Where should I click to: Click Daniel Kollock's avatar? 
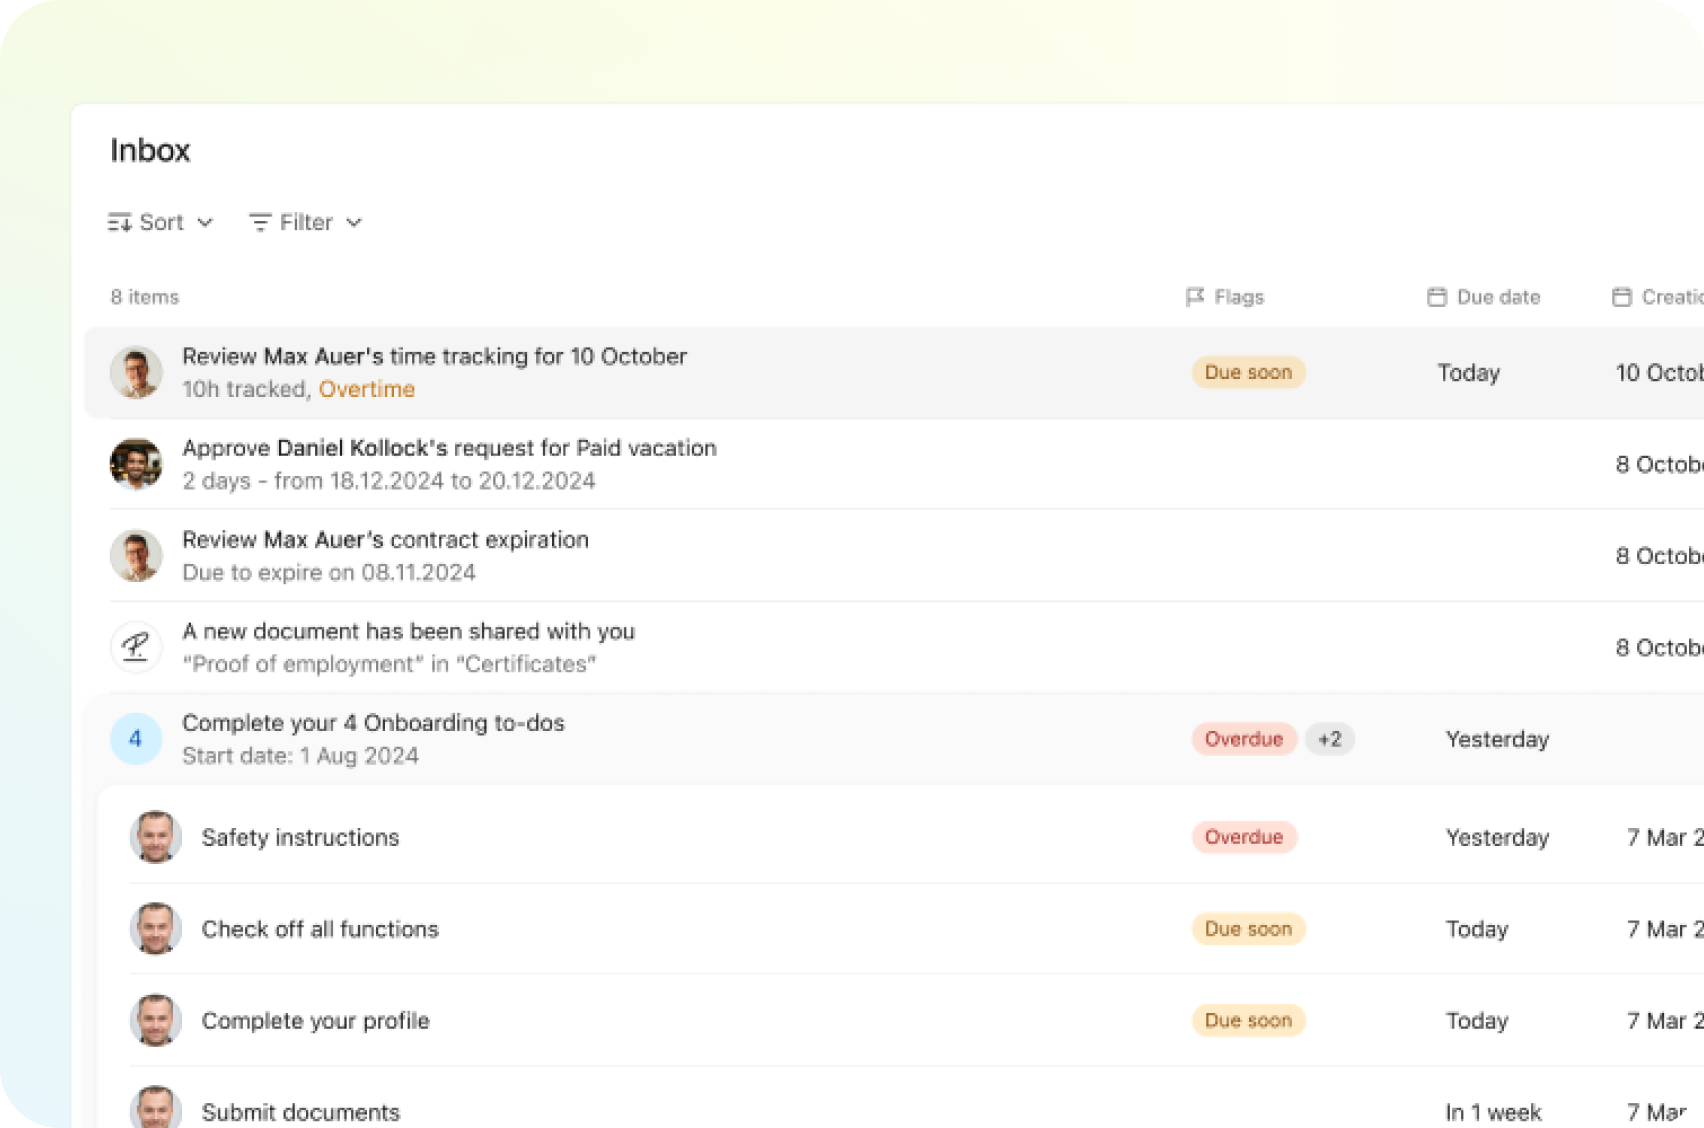coord(136,464)
